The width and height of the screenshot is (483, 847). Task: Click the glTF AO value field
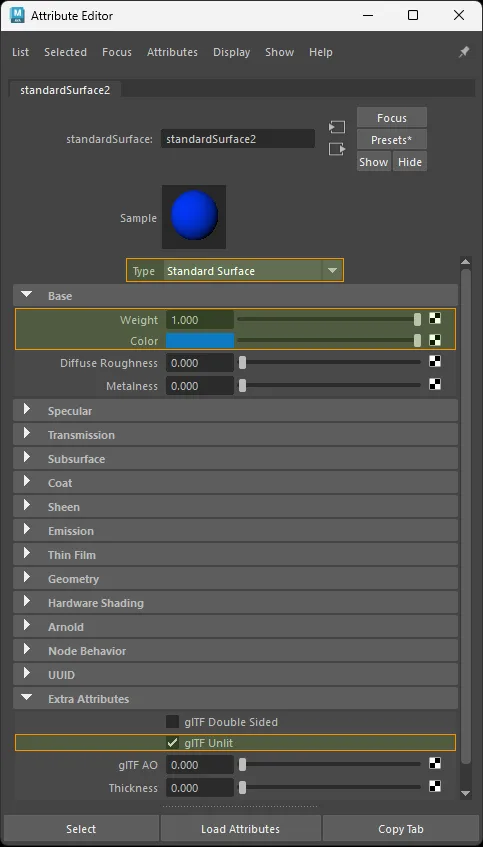(200, 765)
